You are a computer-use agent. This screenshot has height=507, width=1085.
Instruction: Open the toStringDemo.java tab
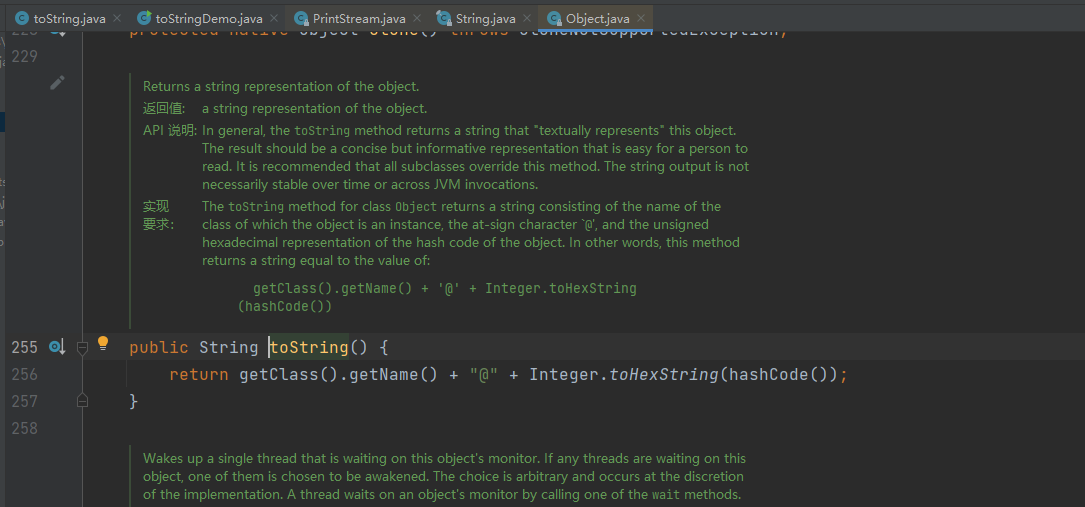point(208,19)
